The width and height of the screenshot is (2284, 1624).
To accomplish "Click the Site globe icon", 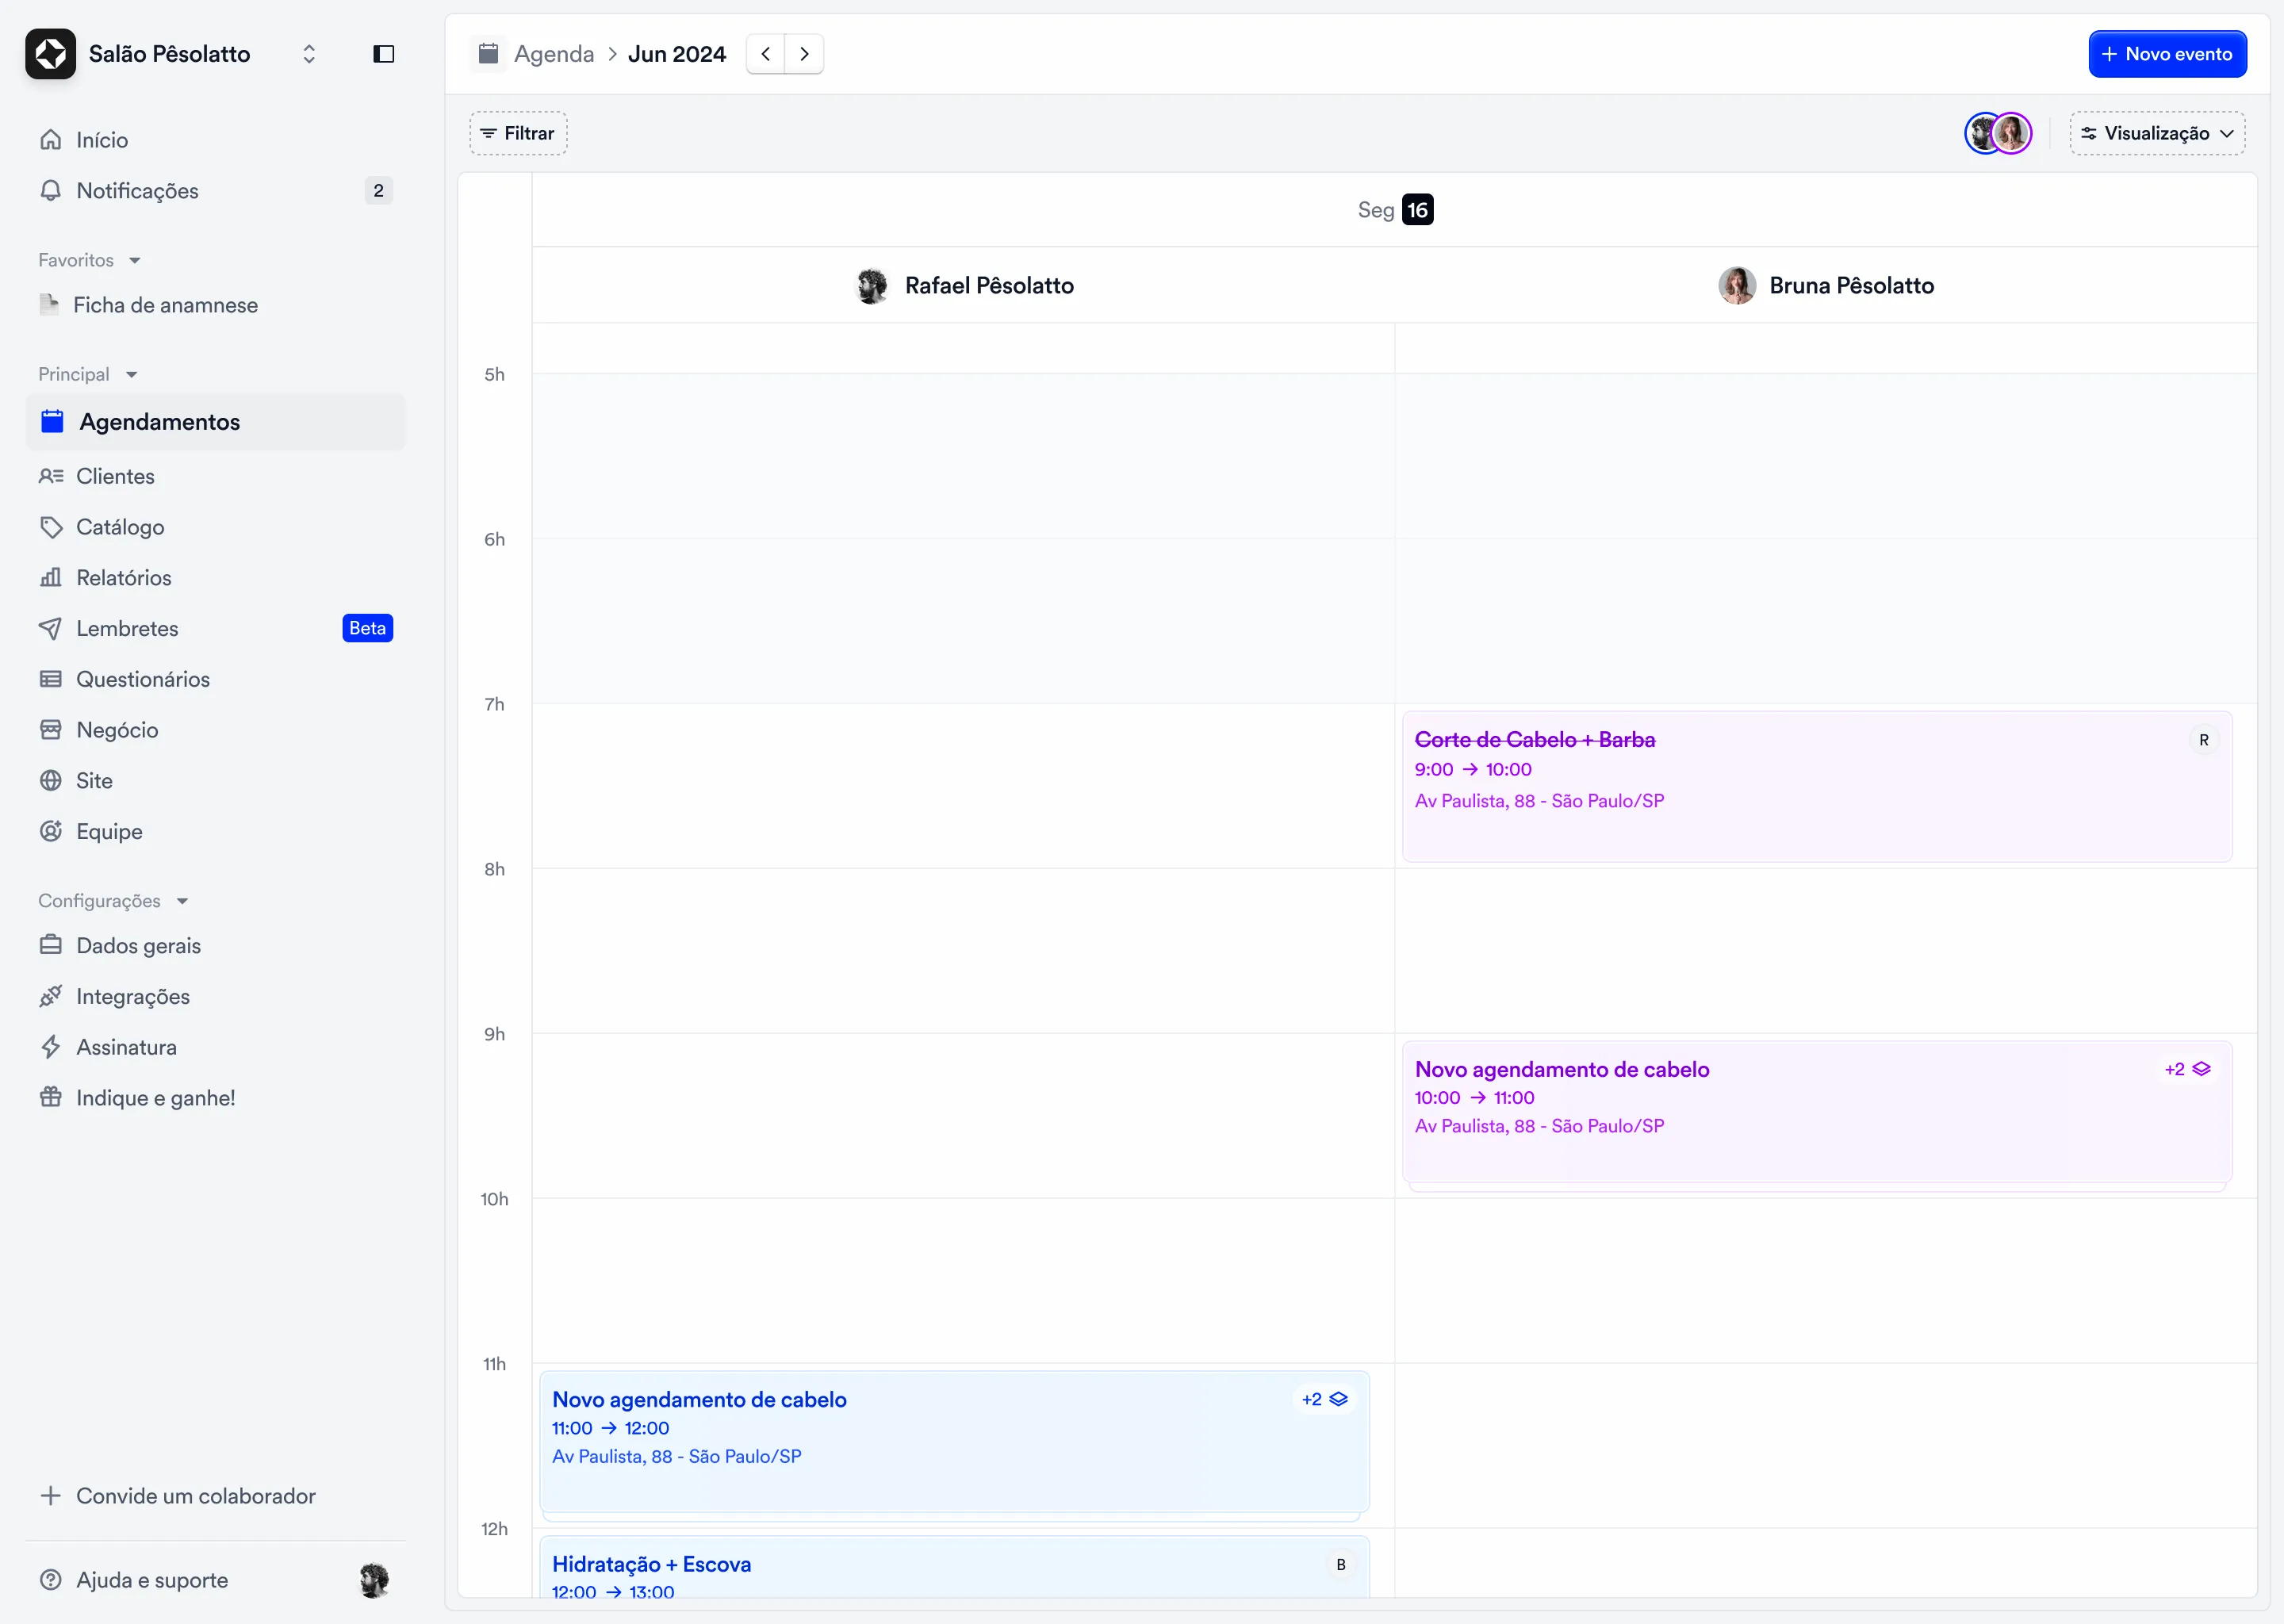I will (x=51, y=781).
